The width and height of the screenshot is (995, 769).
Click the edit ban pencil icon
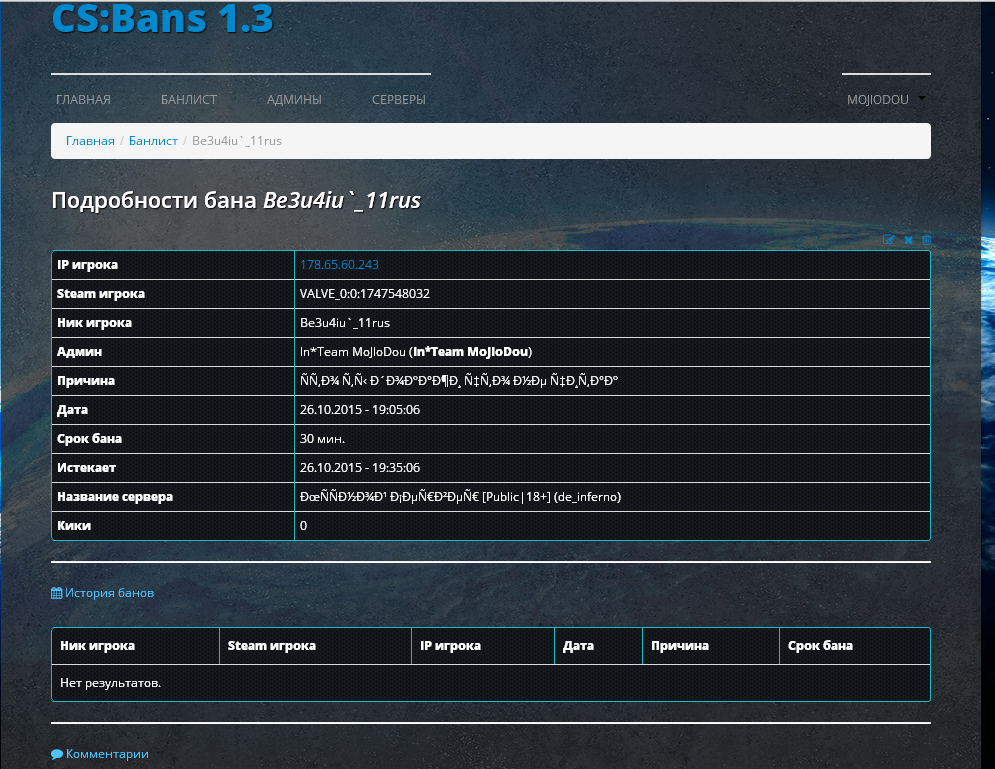(x=888, y=240)
